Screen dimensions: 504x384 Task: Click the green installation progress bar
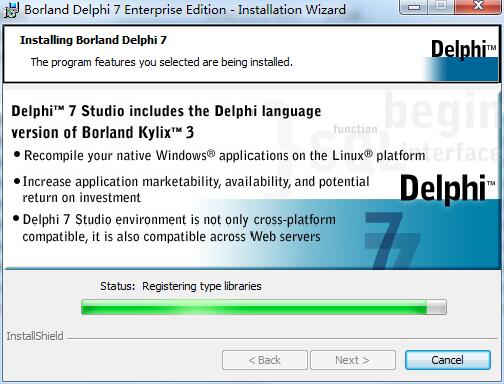coord(264,307)
